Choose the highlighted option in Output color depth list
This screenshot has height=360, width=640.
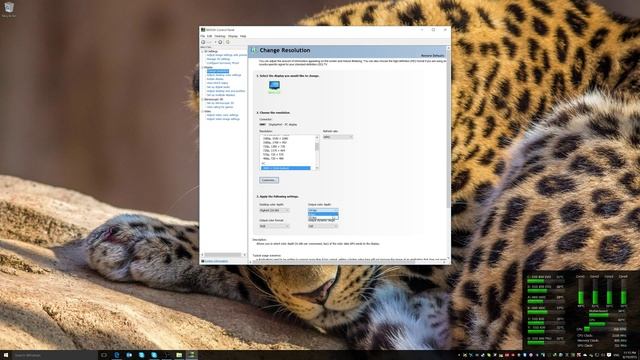coord(323,214)
